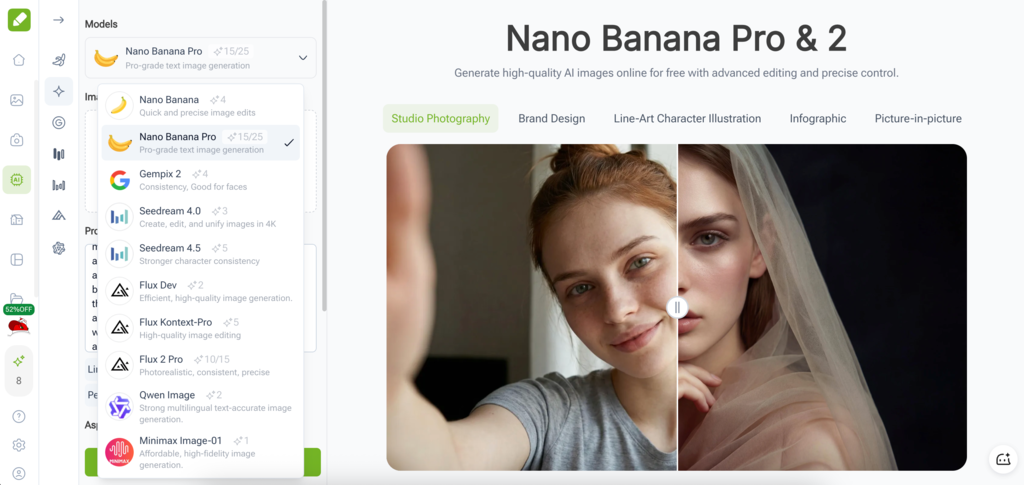Image resolution: width=1024 pixels, height=485 pixels.
Task: Click the selfie before image
Action: pos(532,307)
